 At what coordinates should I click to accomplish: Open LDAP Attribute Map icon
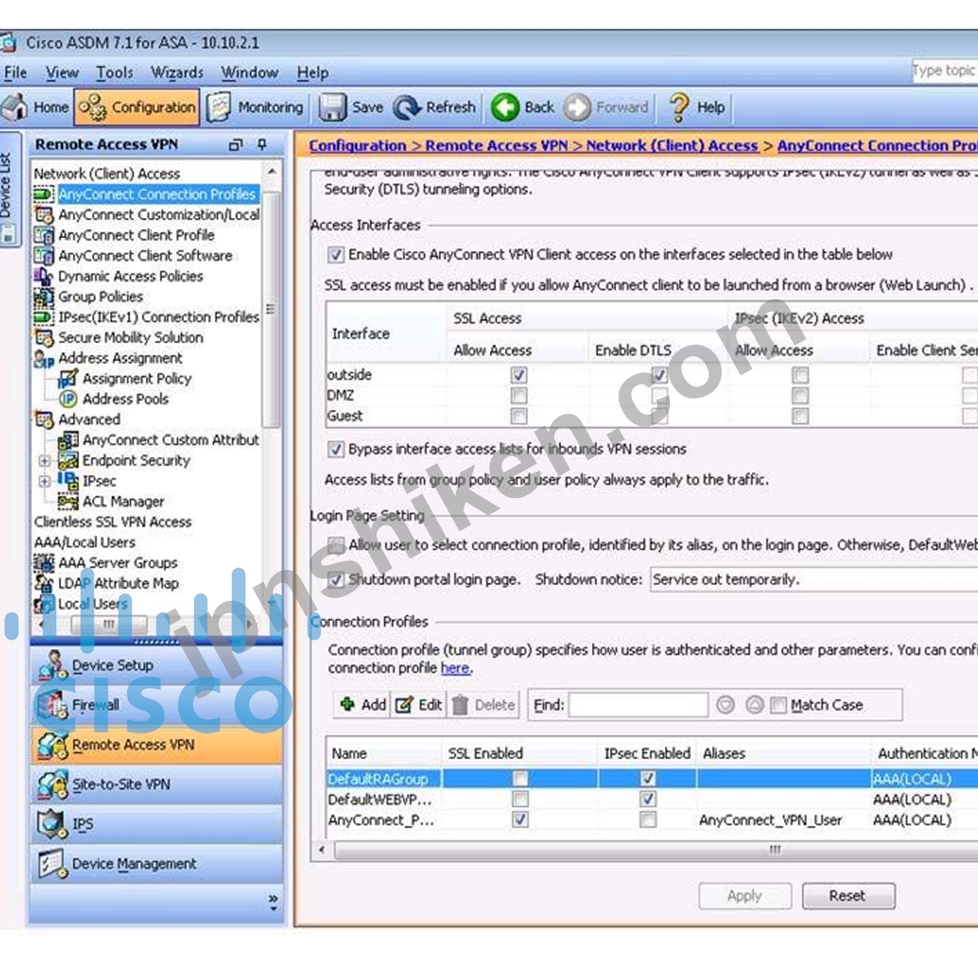(x=44, y=583)
